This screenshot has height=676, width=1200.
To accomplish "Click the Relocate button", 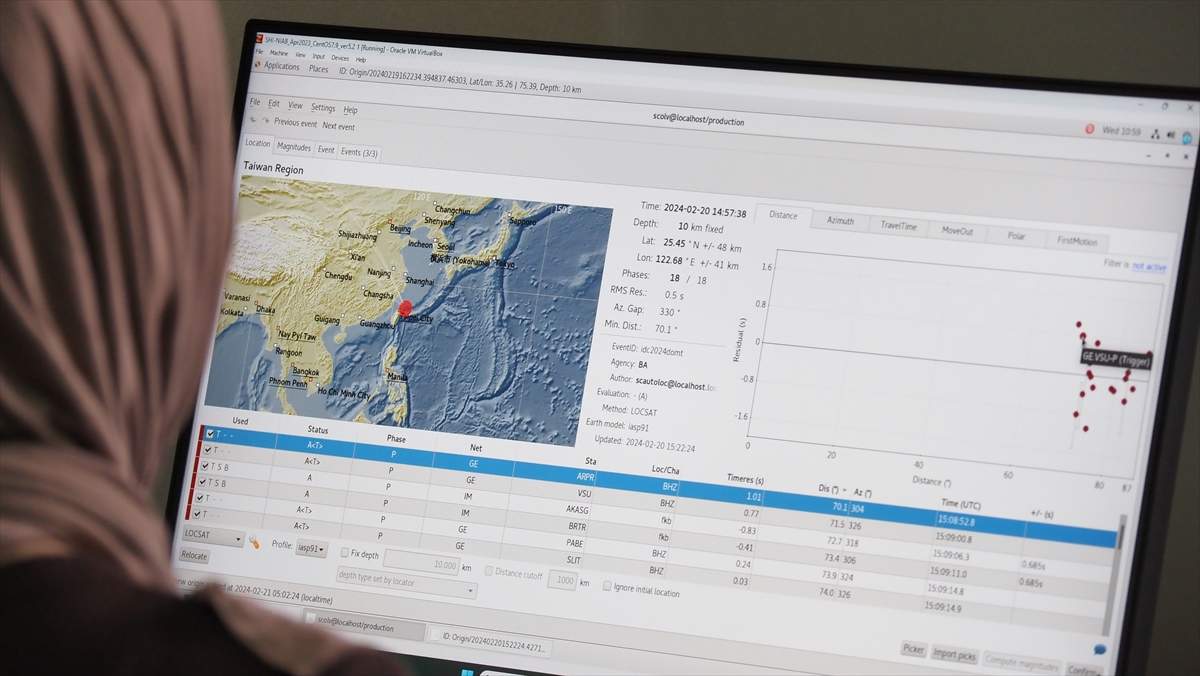I will [195, 556].
